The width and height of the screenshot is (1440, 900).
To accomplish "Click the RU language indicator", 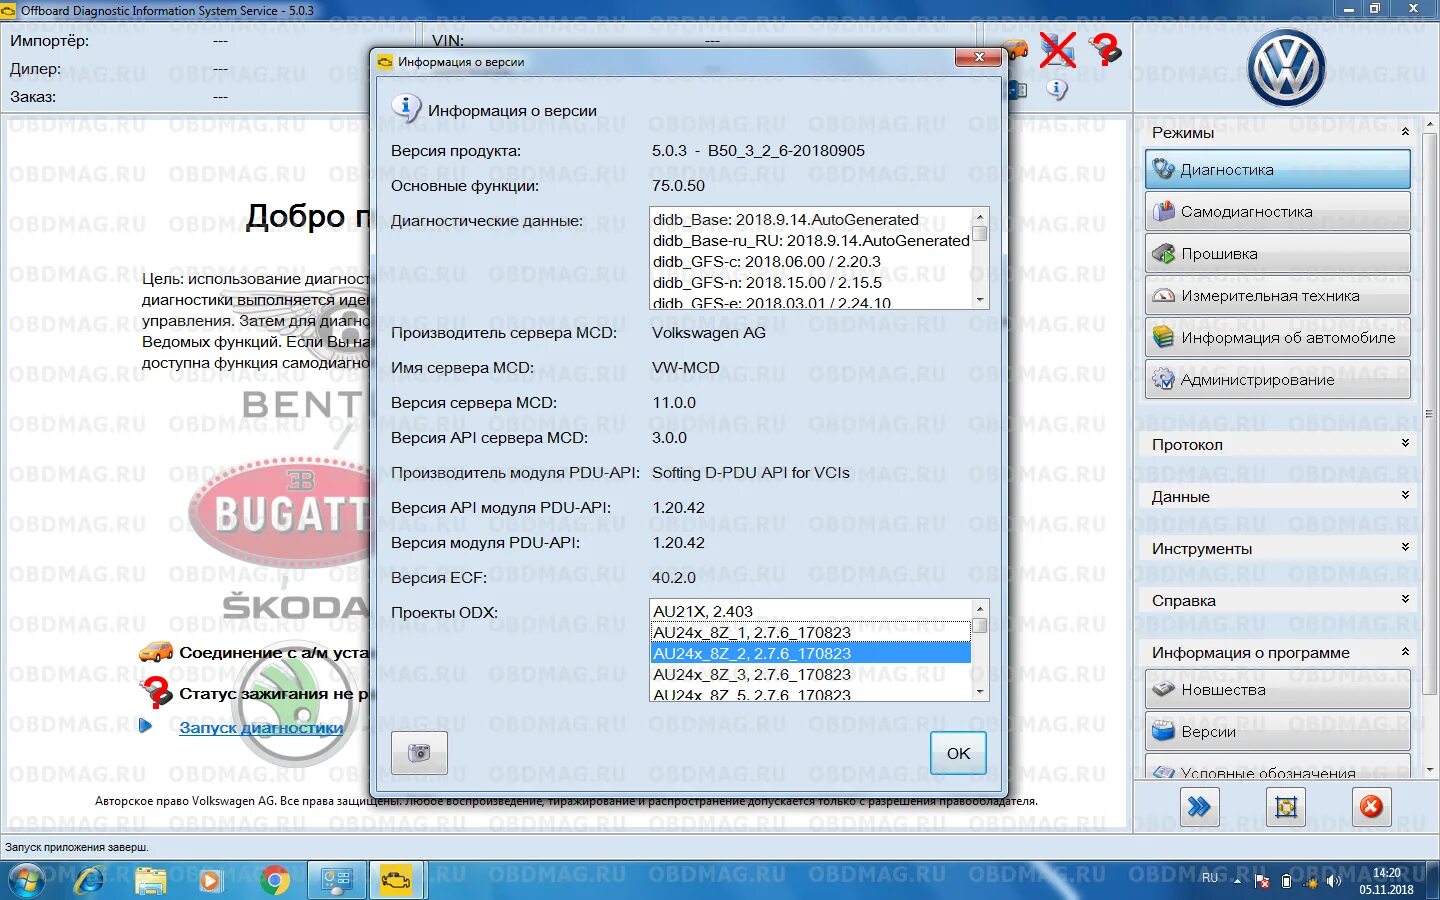I will coord(1210,878).
